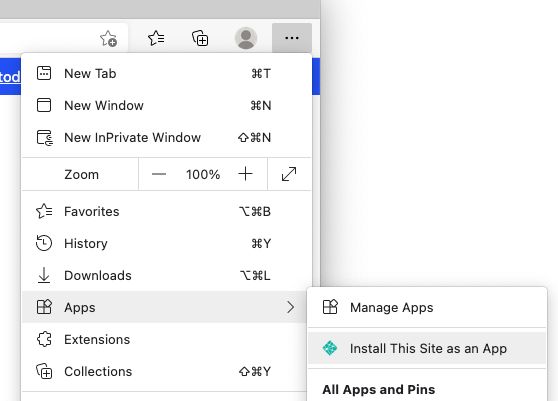The image size is (558, 401).
Task: Click the Collections toolbar icon
Action: tap(200, 38)
